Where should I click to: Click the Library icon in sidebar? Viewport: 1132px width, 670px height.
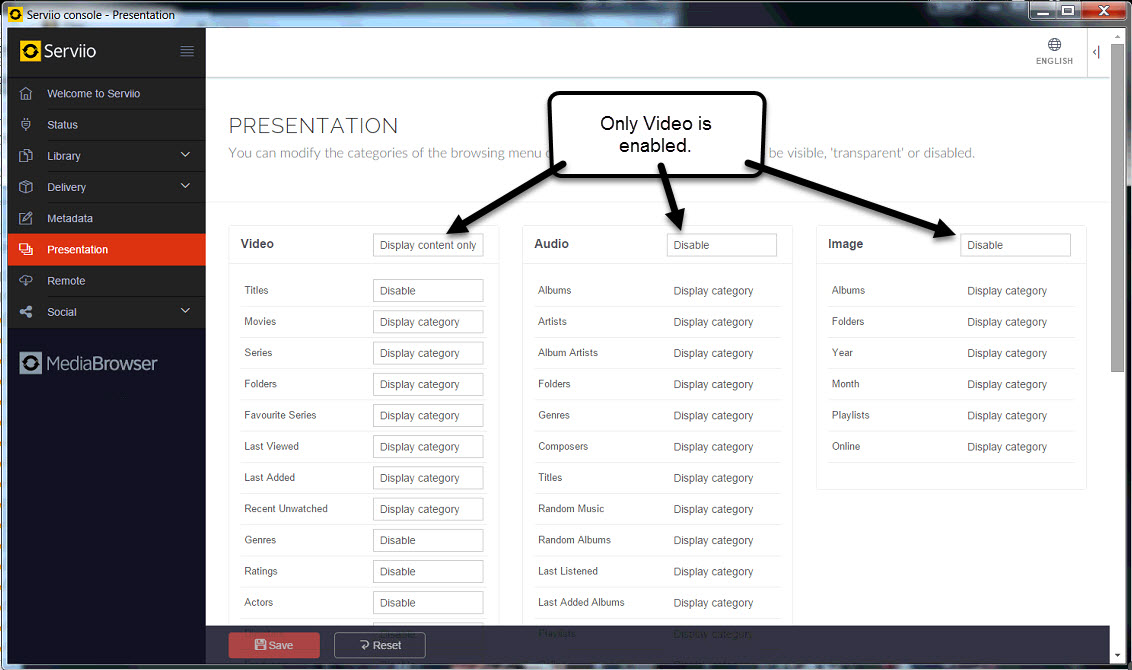(26, 156)
